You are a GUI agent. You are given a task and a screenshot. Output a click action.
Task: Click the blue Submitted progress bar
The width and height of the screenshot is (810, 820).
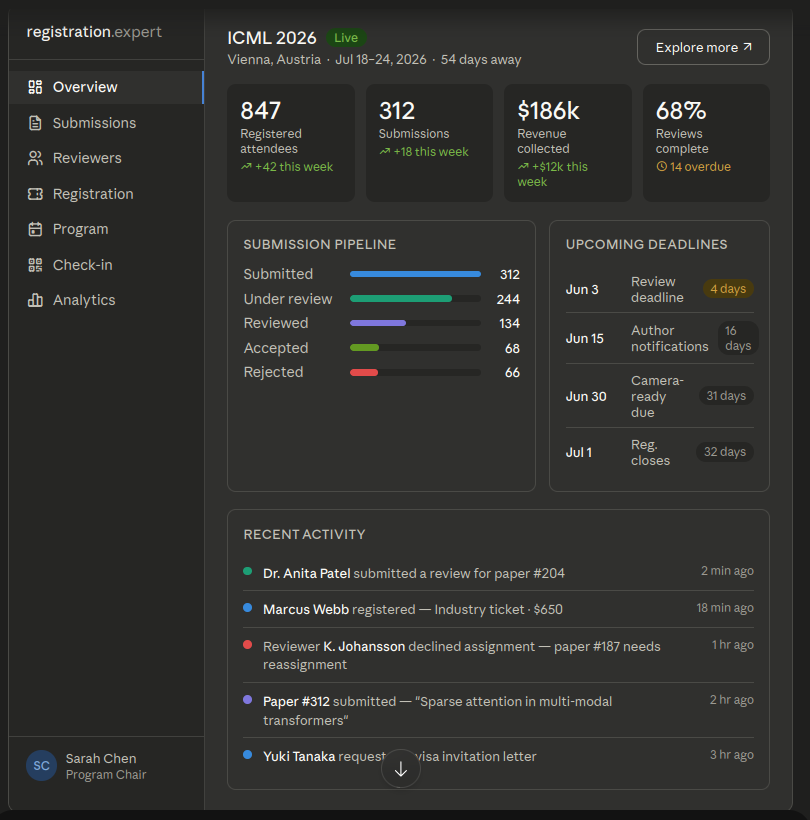pyautogui.click(x=415, y=274)
